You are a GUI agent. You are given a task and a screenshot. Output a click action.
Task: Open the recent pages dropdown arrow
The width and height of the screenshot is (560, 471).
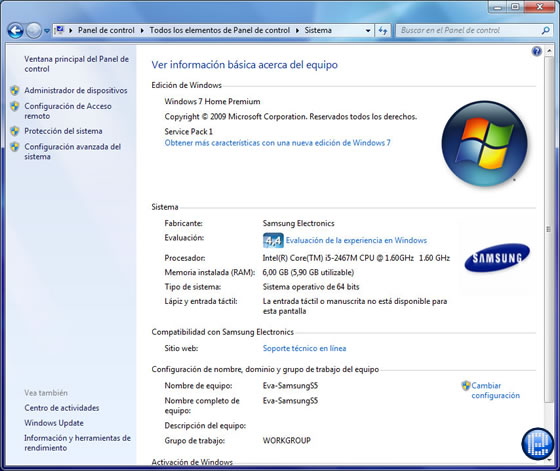47,31
